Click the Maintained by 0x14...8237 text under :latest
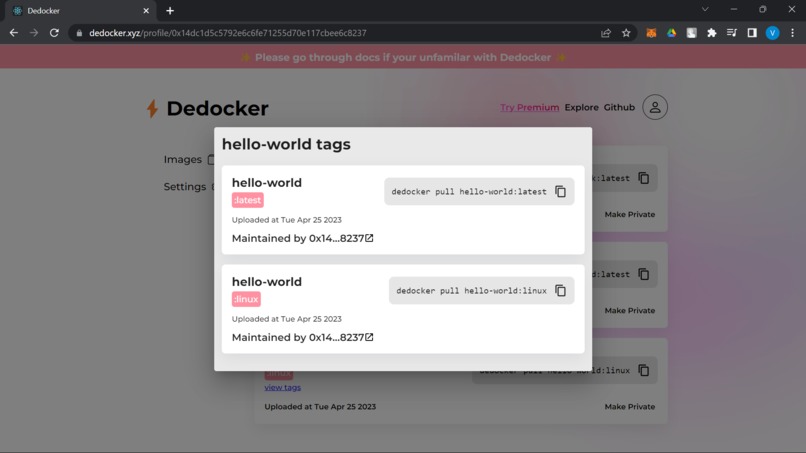806x453 pixels. coord(298,239)
